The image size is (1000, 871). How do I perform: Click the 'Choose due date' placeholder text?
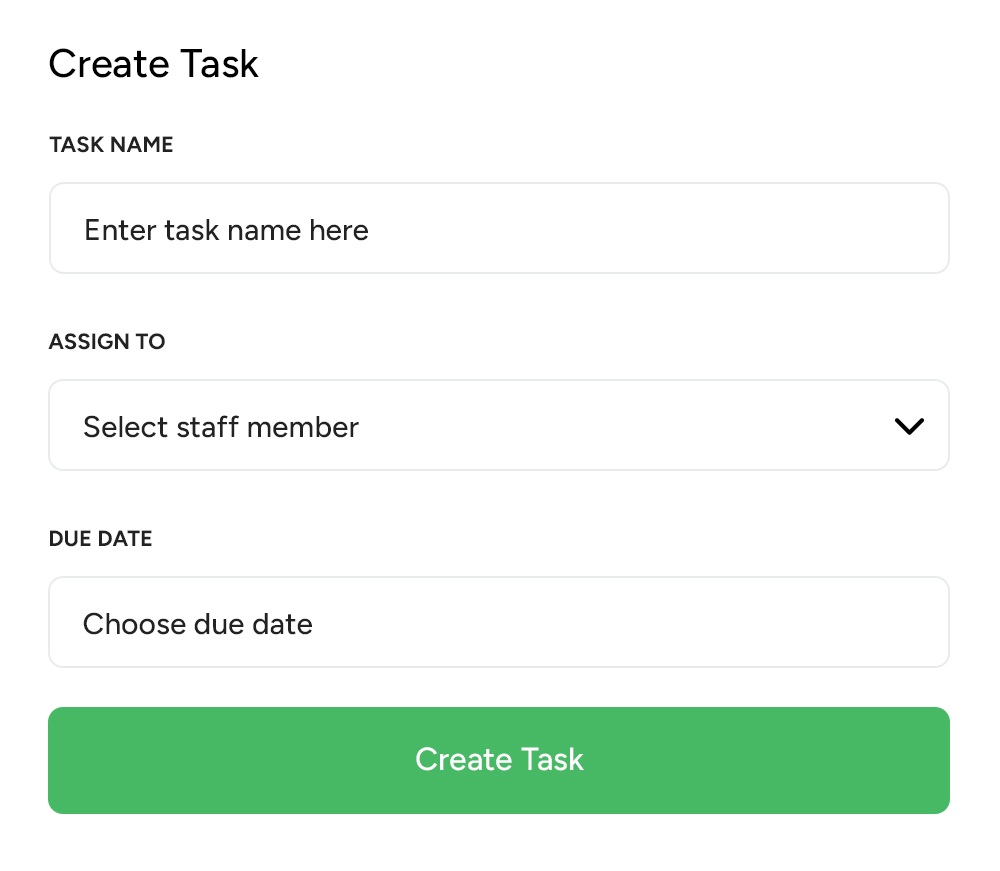[x=198, y=624]
